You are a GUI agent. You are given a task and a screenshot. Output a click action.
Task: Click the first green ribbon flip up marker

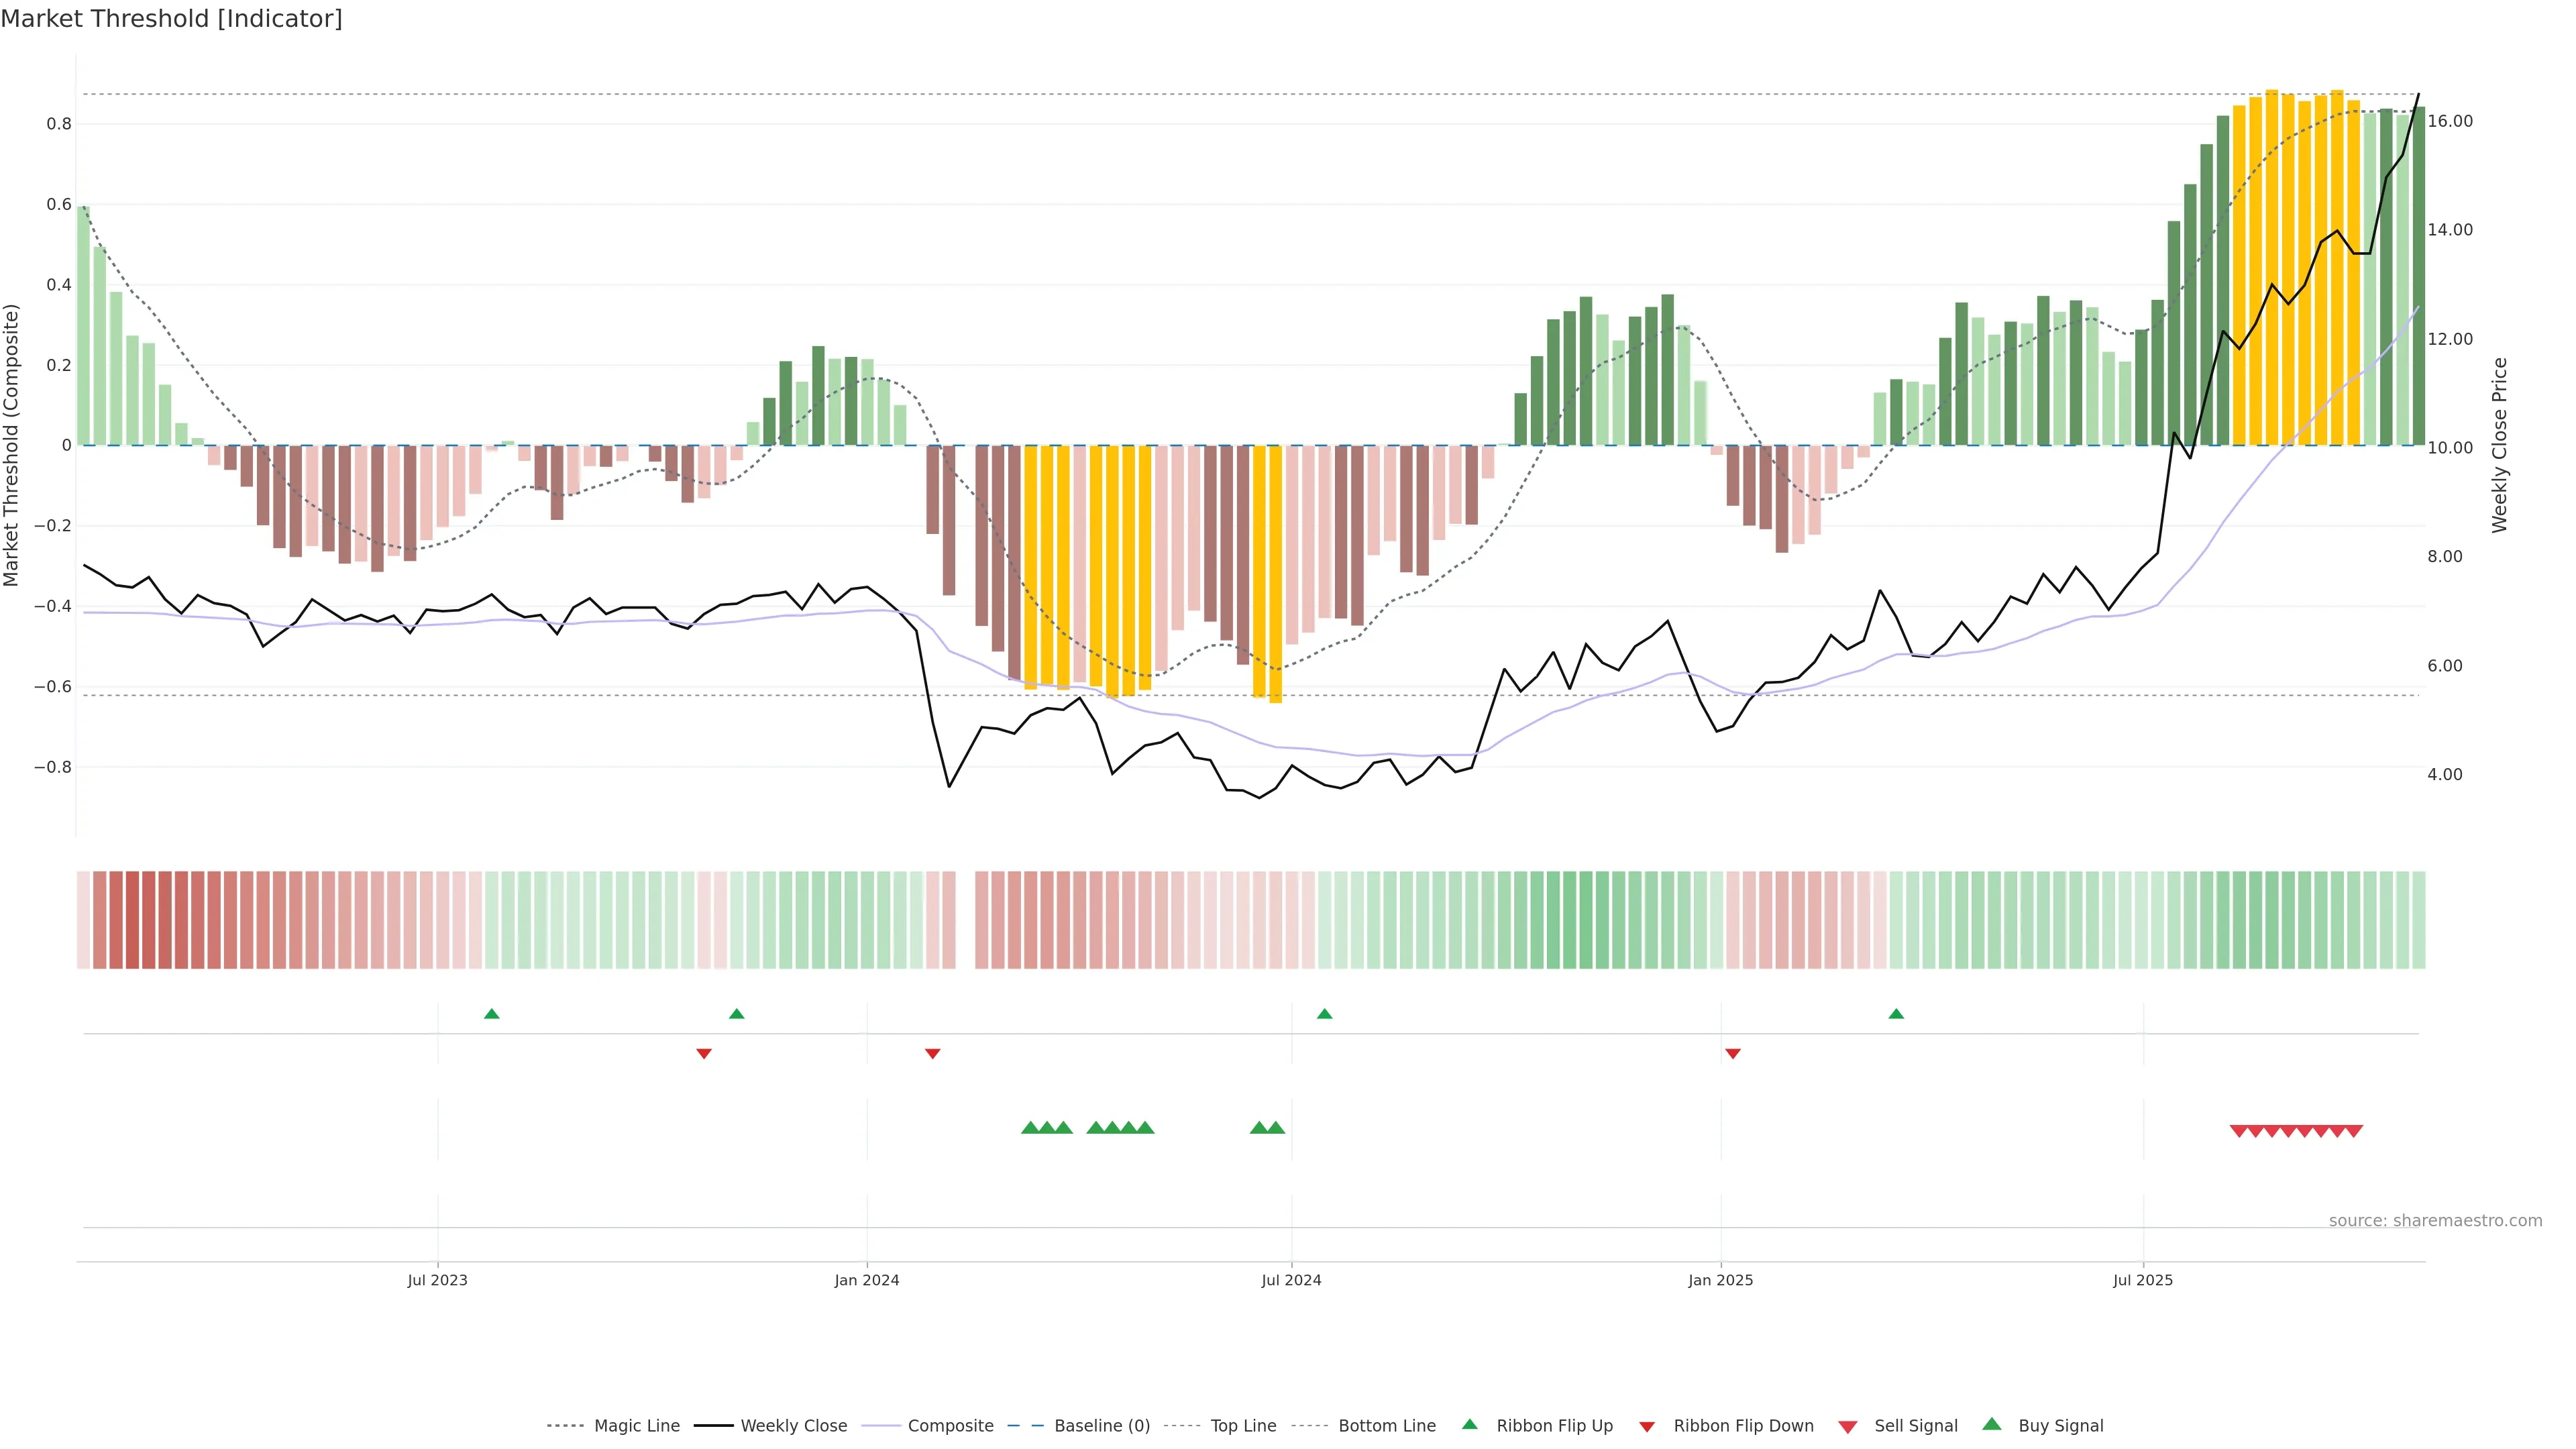tap(491, 1014)
